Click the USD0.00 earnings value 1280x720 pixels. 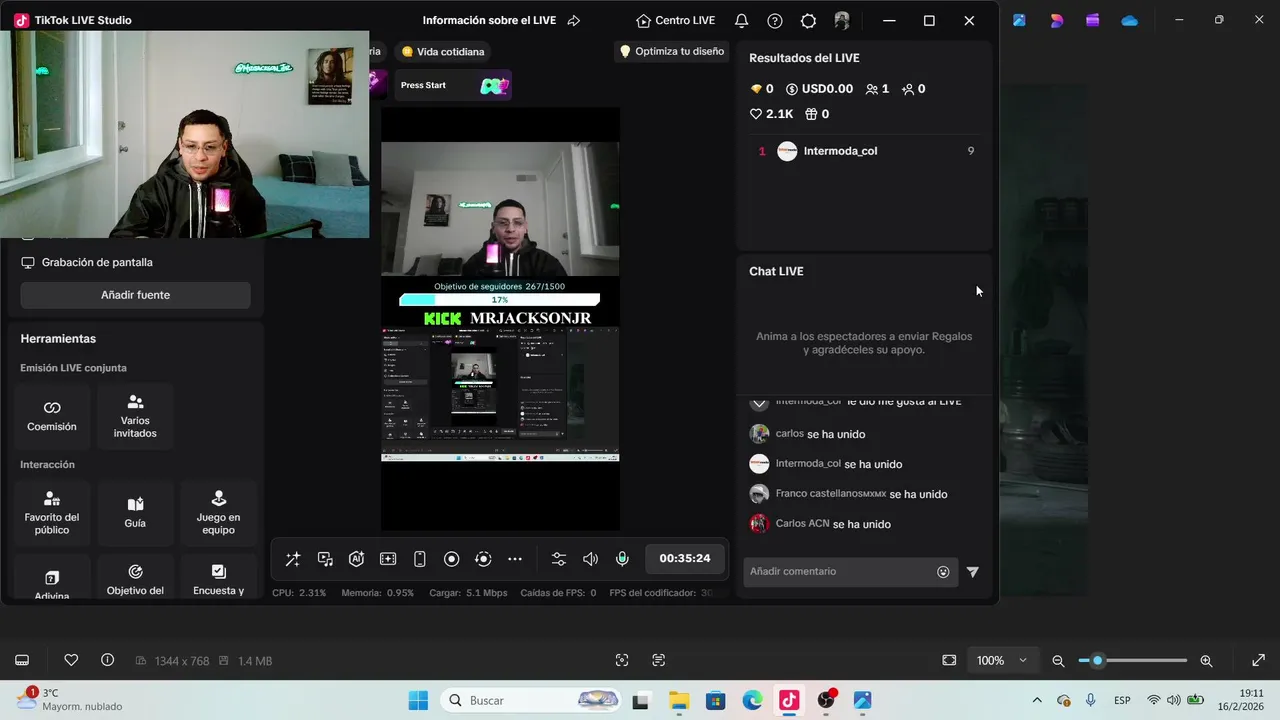coord(819,89)
